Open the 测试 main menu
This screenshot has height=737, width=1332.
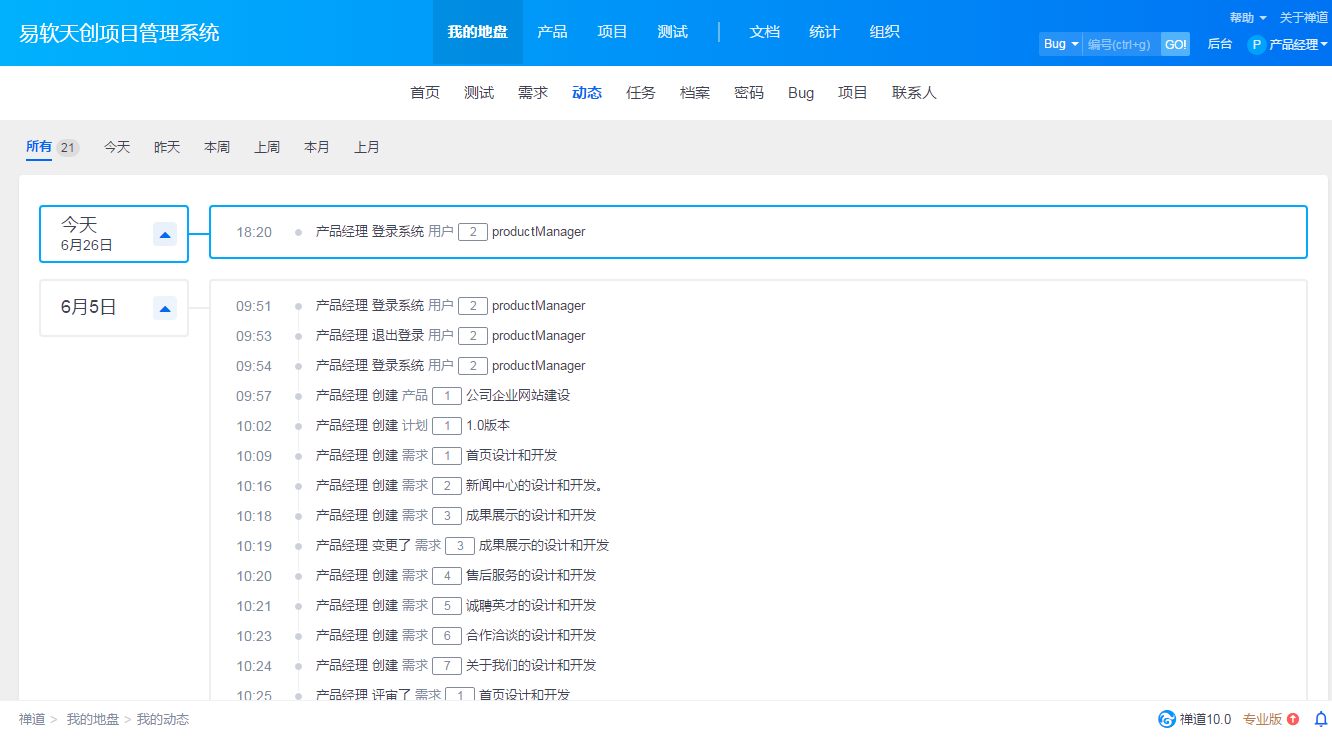point(672,32)
